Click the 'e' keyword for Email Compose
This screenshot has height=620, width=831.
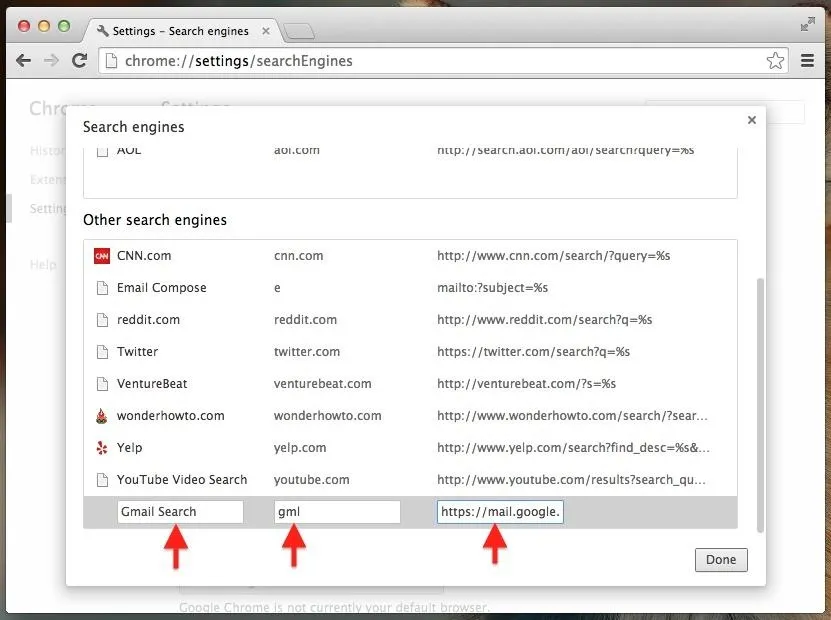[x=277, y=288]
